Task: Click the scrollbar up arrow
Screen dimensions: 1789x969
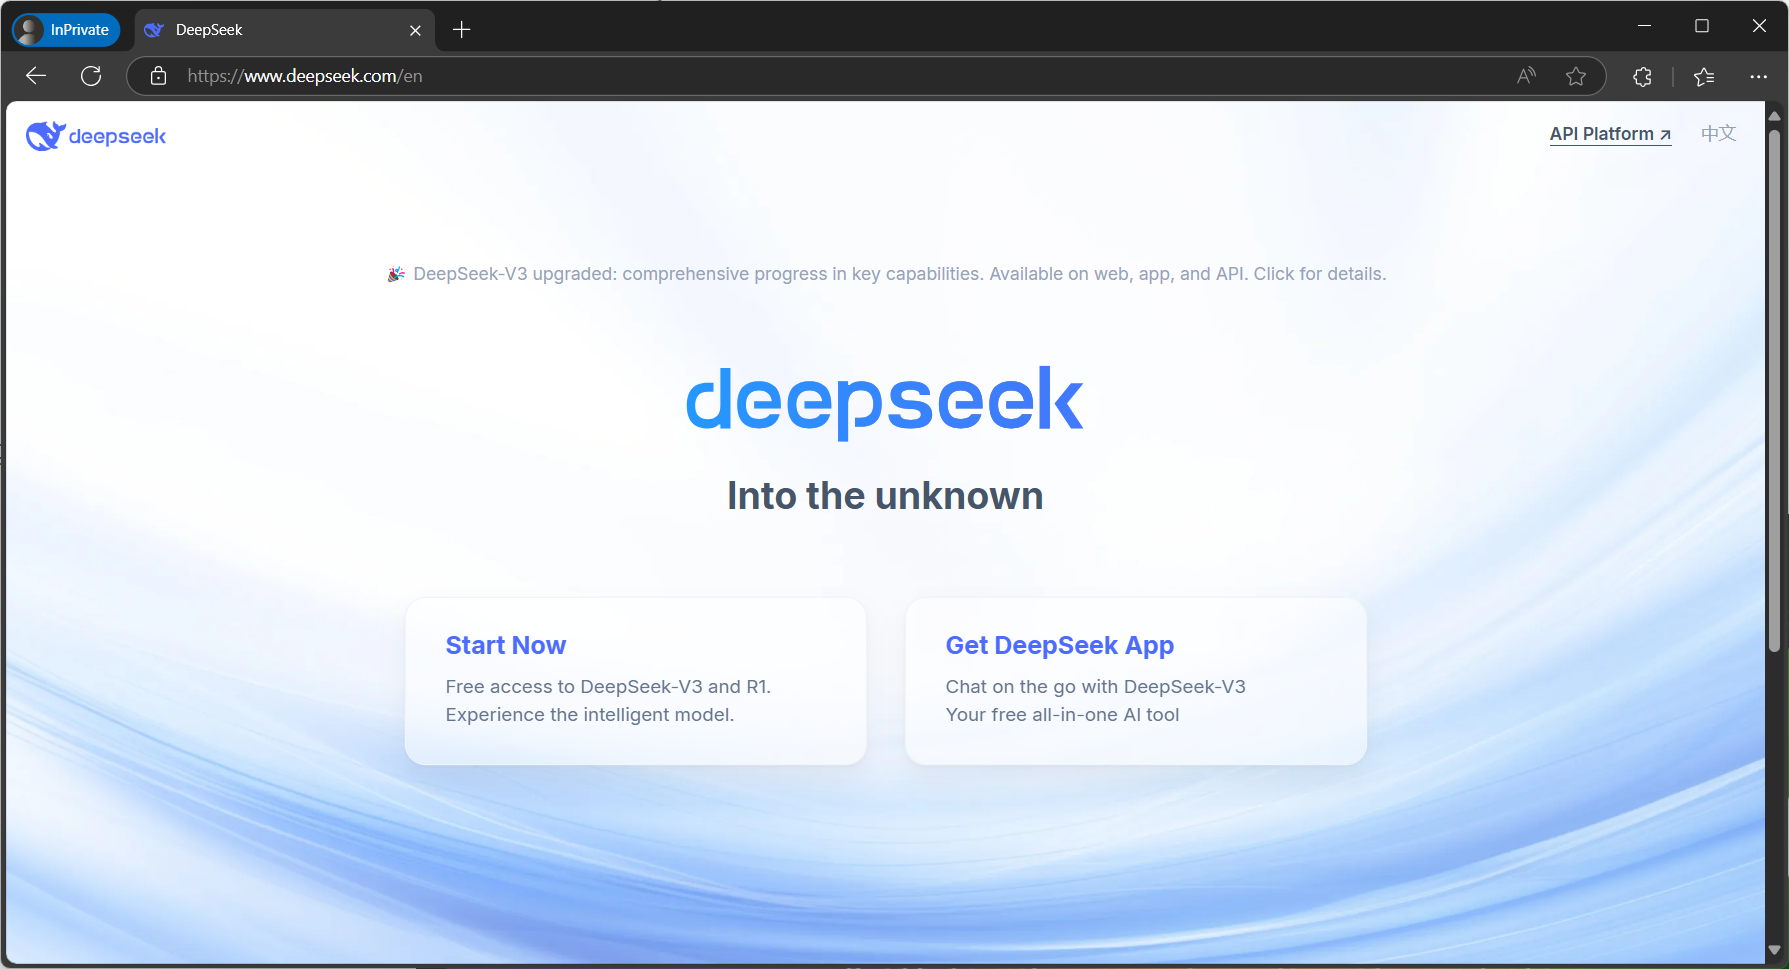Action: tap(1775, 116)
